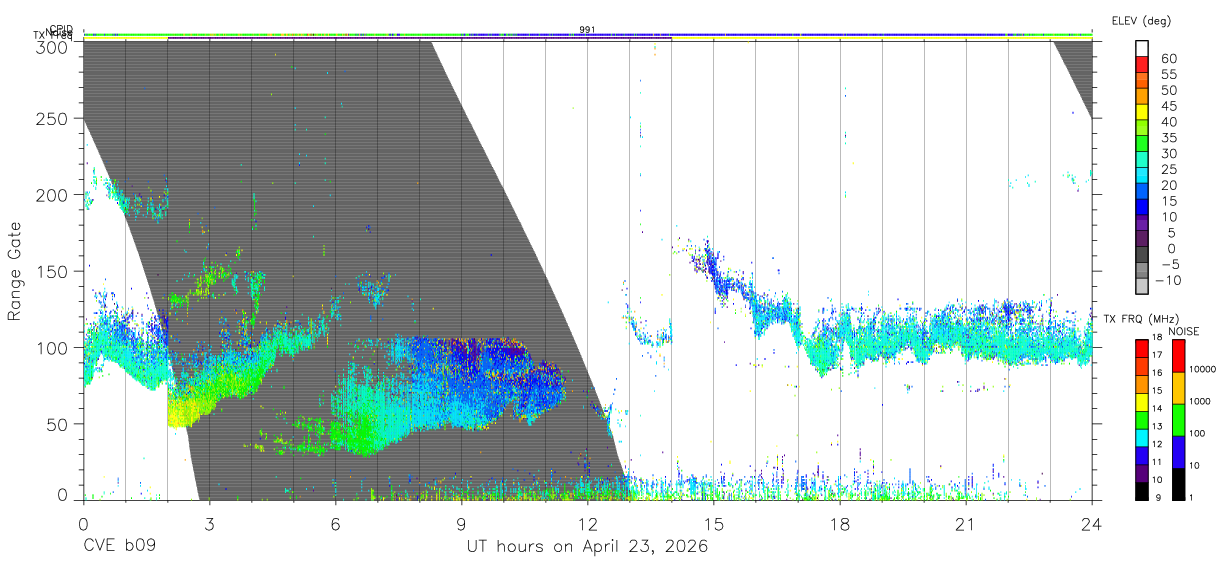1228x567 pixels.
Task: Click the 9 tick on the UT hours axis
Action: point(461,525)
